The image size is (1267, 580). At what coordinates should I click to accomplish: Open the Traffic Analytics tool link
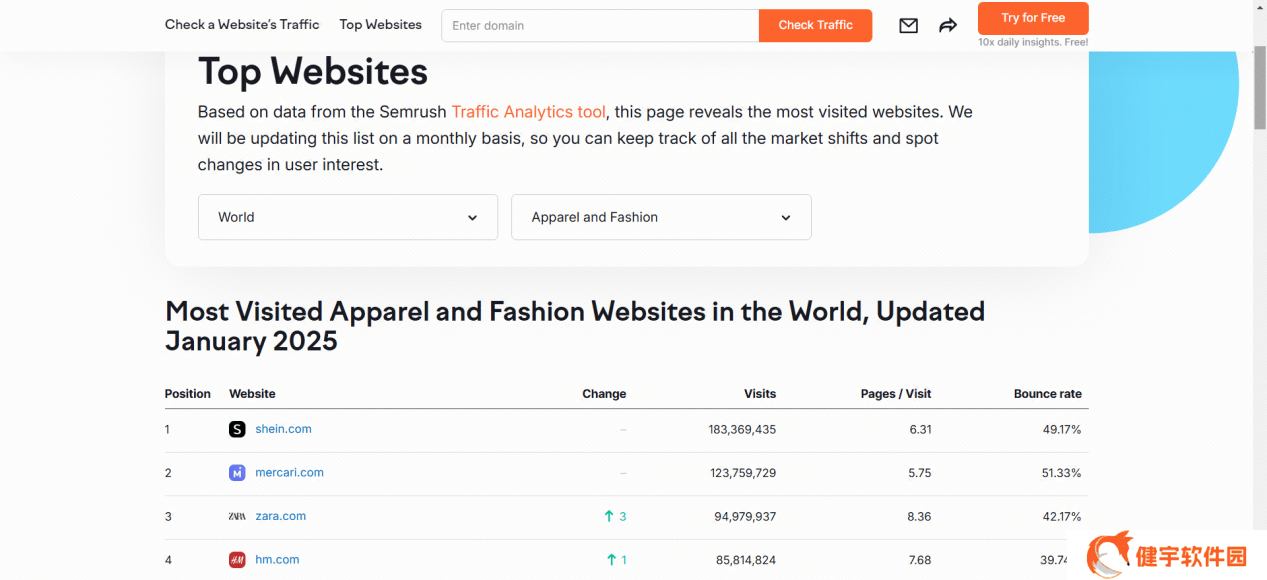[x=528, y=112]
